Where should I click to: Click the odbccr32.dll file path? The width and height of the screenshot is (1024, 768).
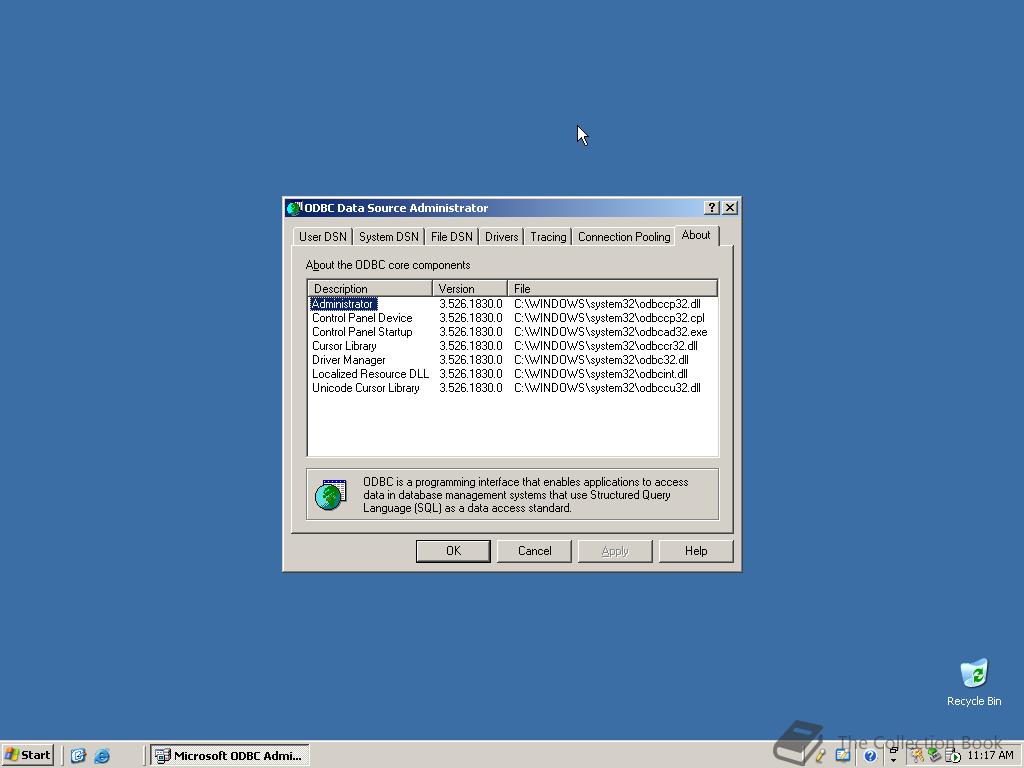point(606,346)
